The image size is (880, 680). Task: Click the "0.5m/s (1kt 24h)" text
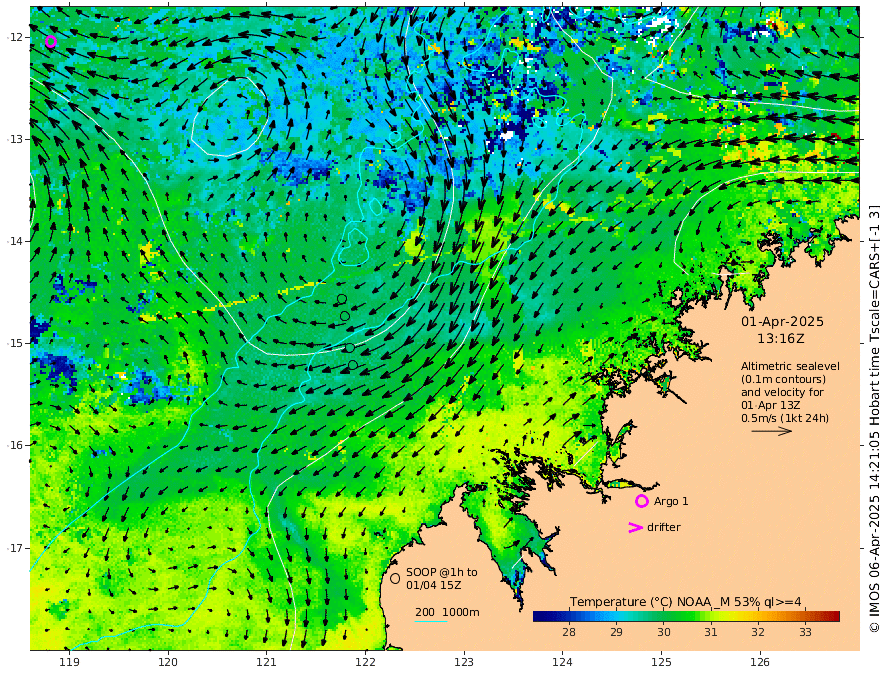785,418
